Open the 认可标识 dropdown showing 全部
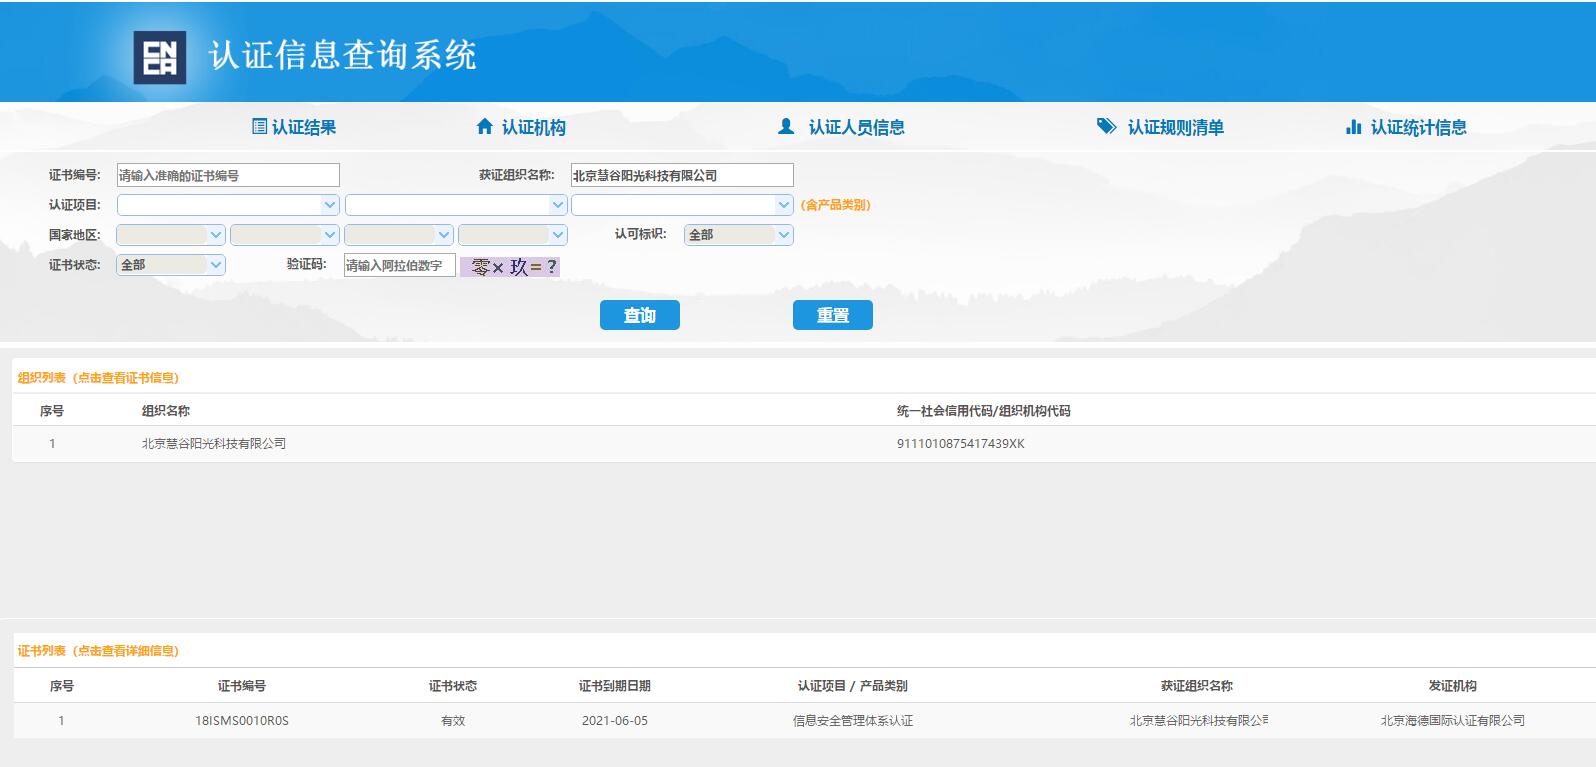 click(739, 235)
